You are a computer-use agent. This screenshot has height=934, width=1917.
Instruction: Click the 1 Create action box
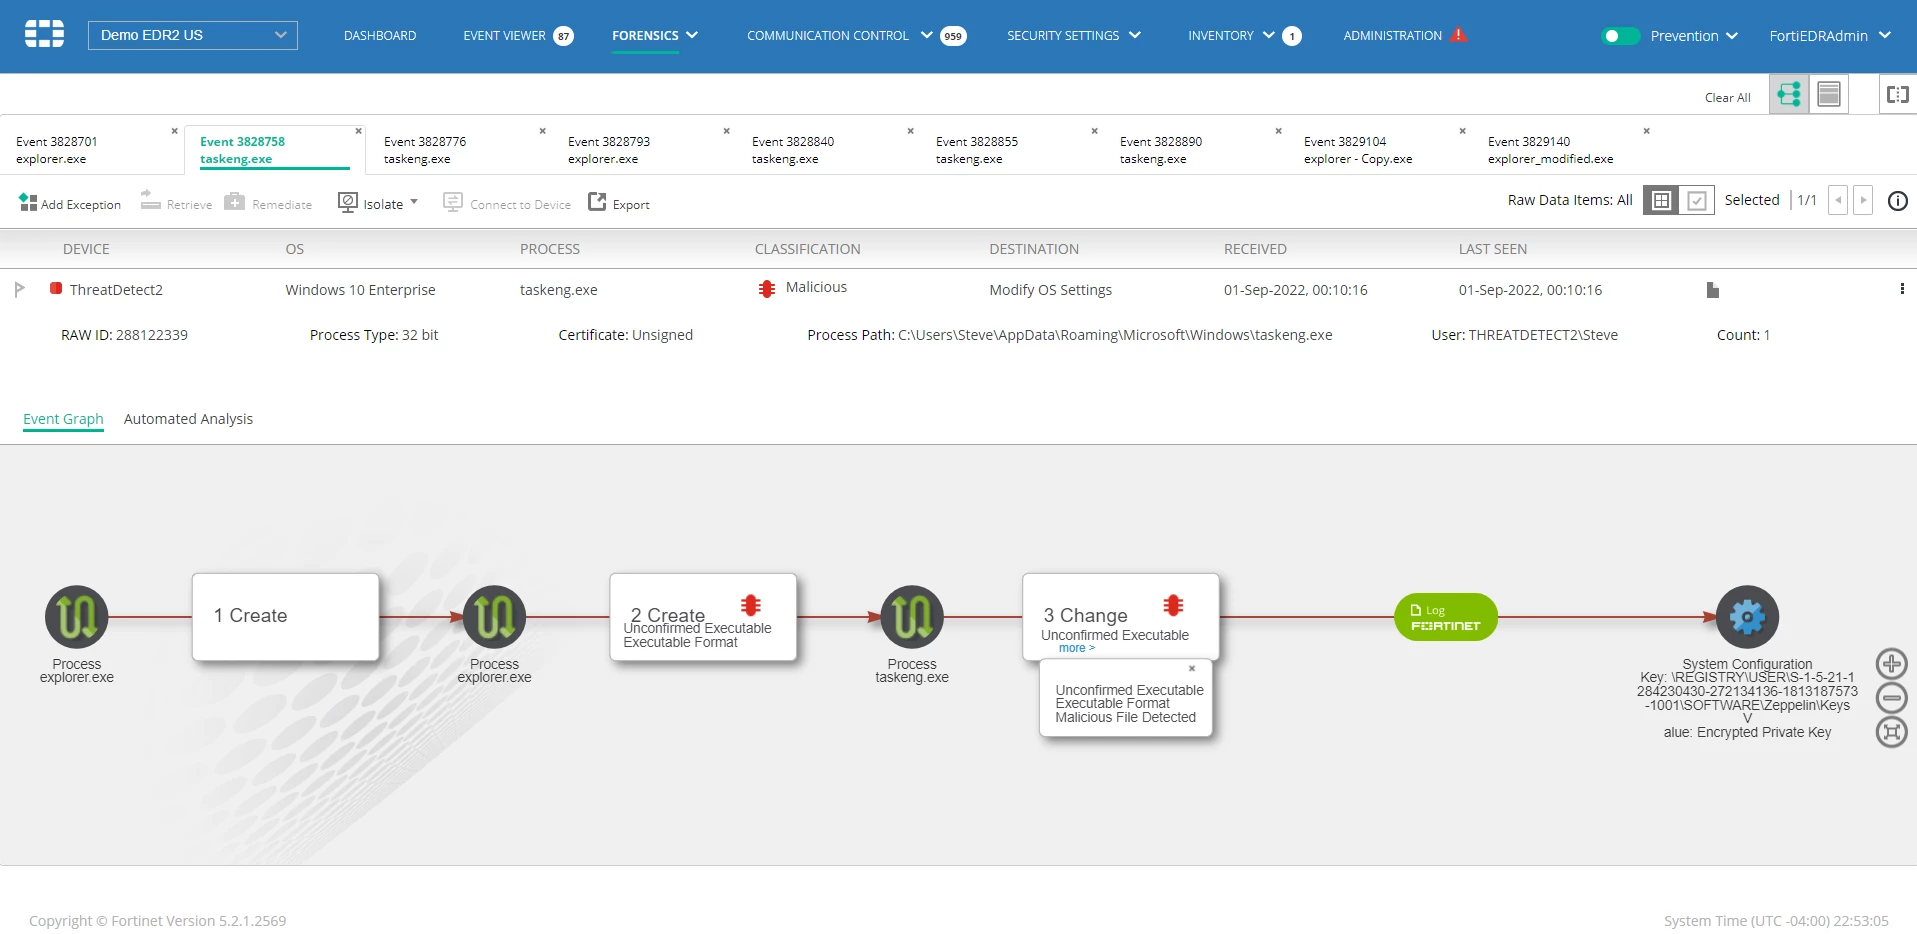coord(286,616)
